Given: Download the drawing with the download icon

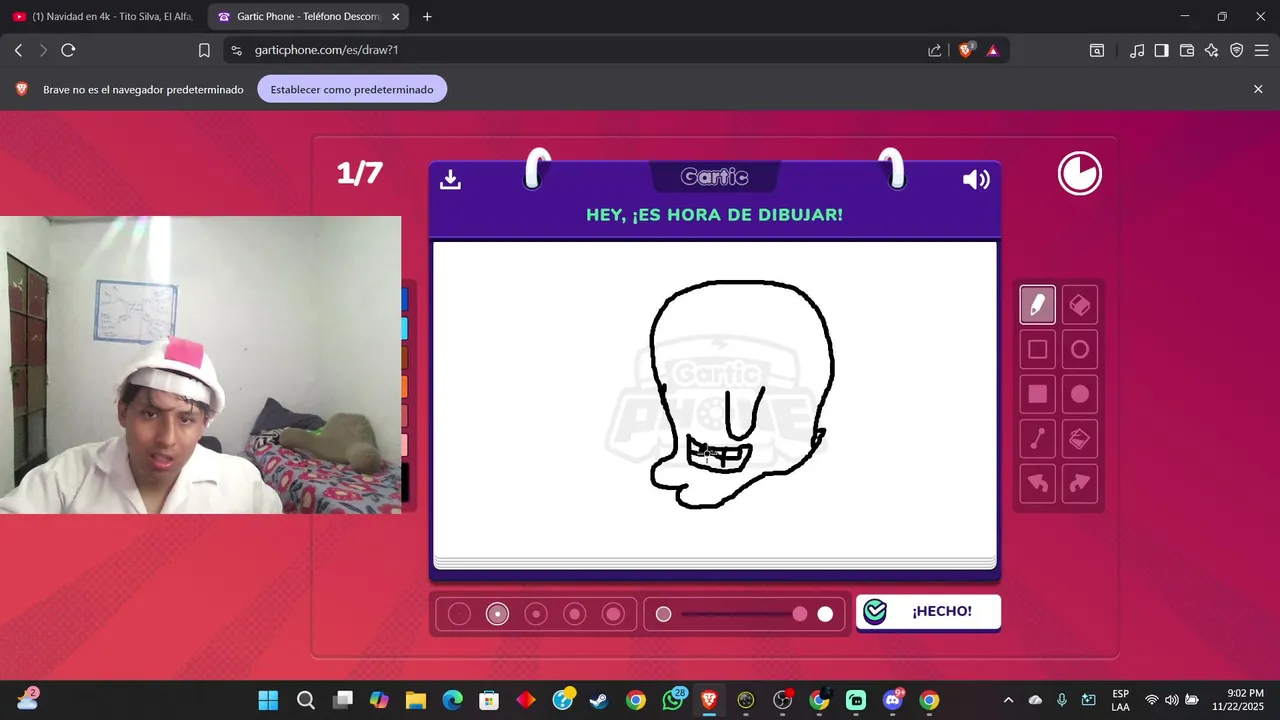Looking at the screenshot, I should [x=450, y=179].
